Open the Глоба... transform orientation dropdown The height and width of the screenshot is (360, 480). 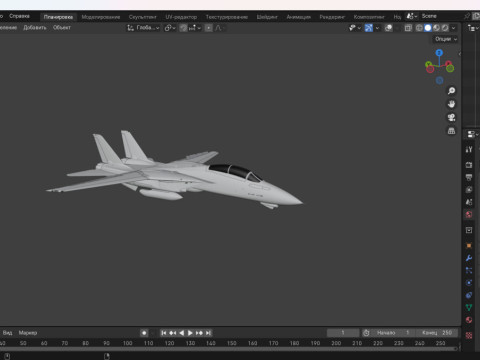click(143, 28)
